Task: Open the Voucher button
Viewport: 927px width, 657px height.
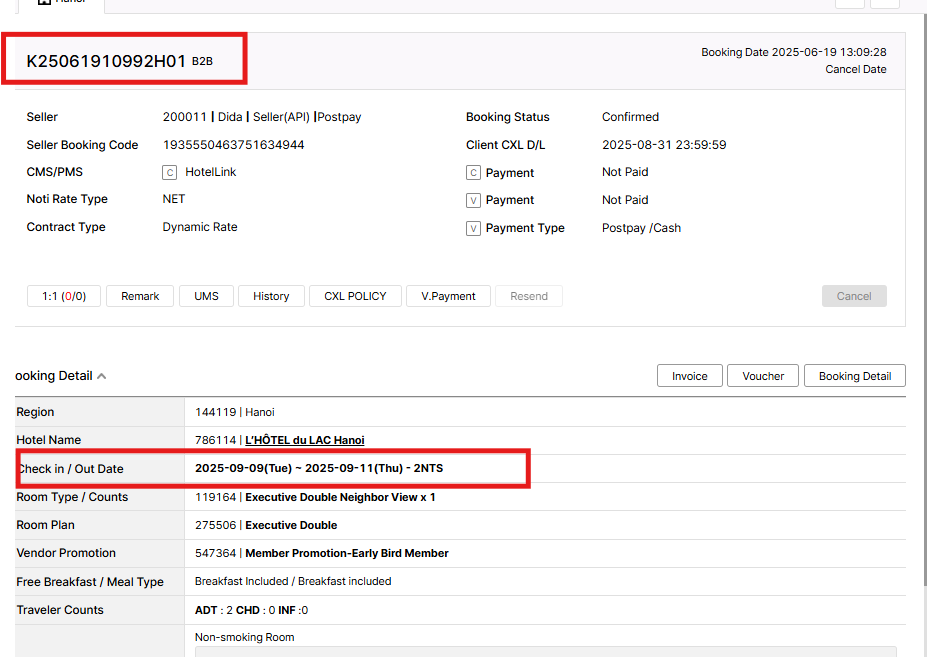Action: coord(763,376)
